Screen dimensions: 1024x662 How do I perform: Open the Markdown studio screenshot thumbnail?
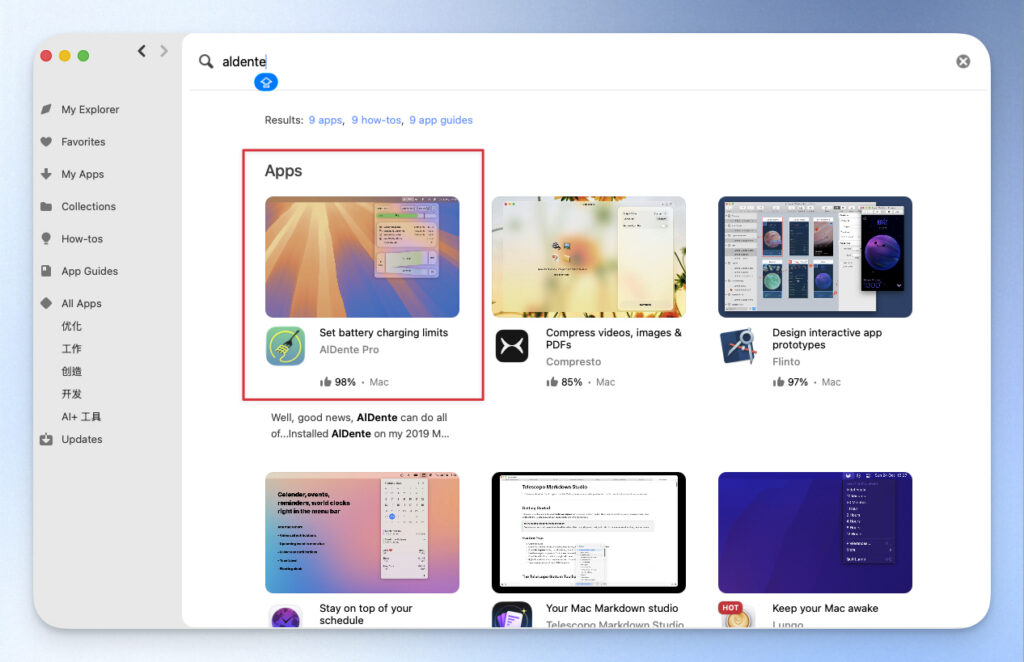(x=589, y=533)
